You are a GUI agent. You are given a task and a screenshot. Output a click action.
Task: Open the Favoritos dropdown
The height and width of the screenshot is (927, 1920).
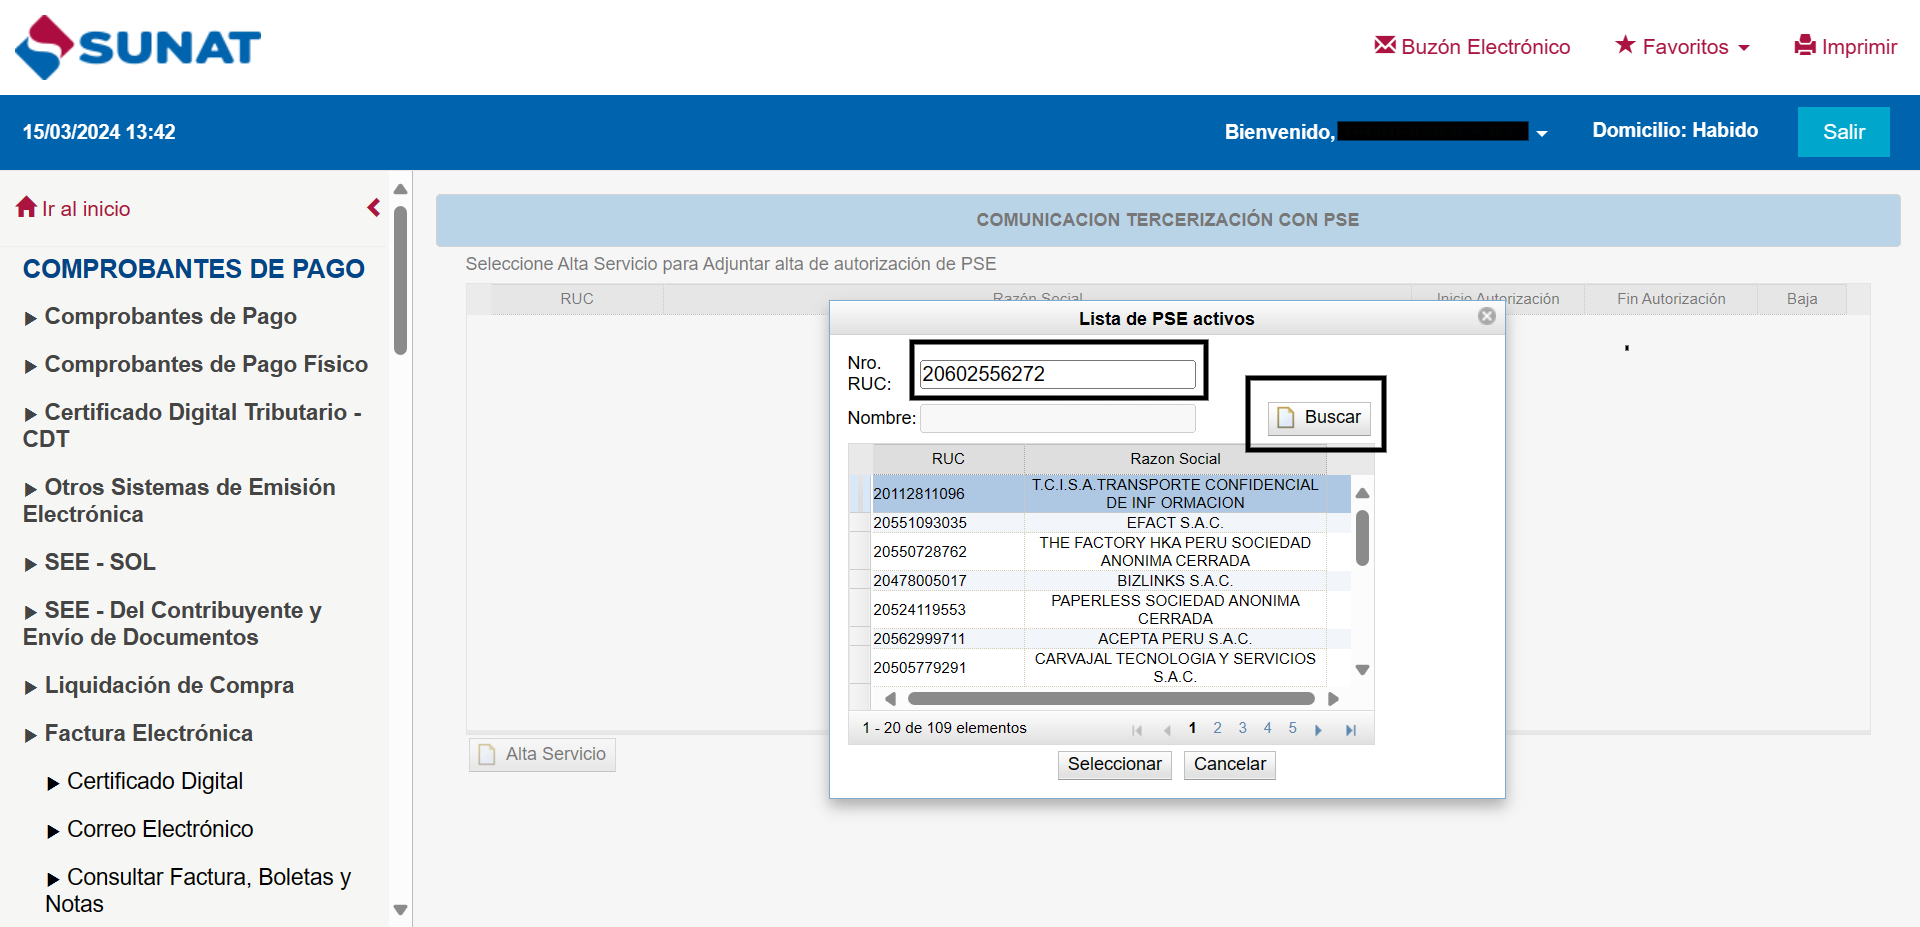point(1683,47)
